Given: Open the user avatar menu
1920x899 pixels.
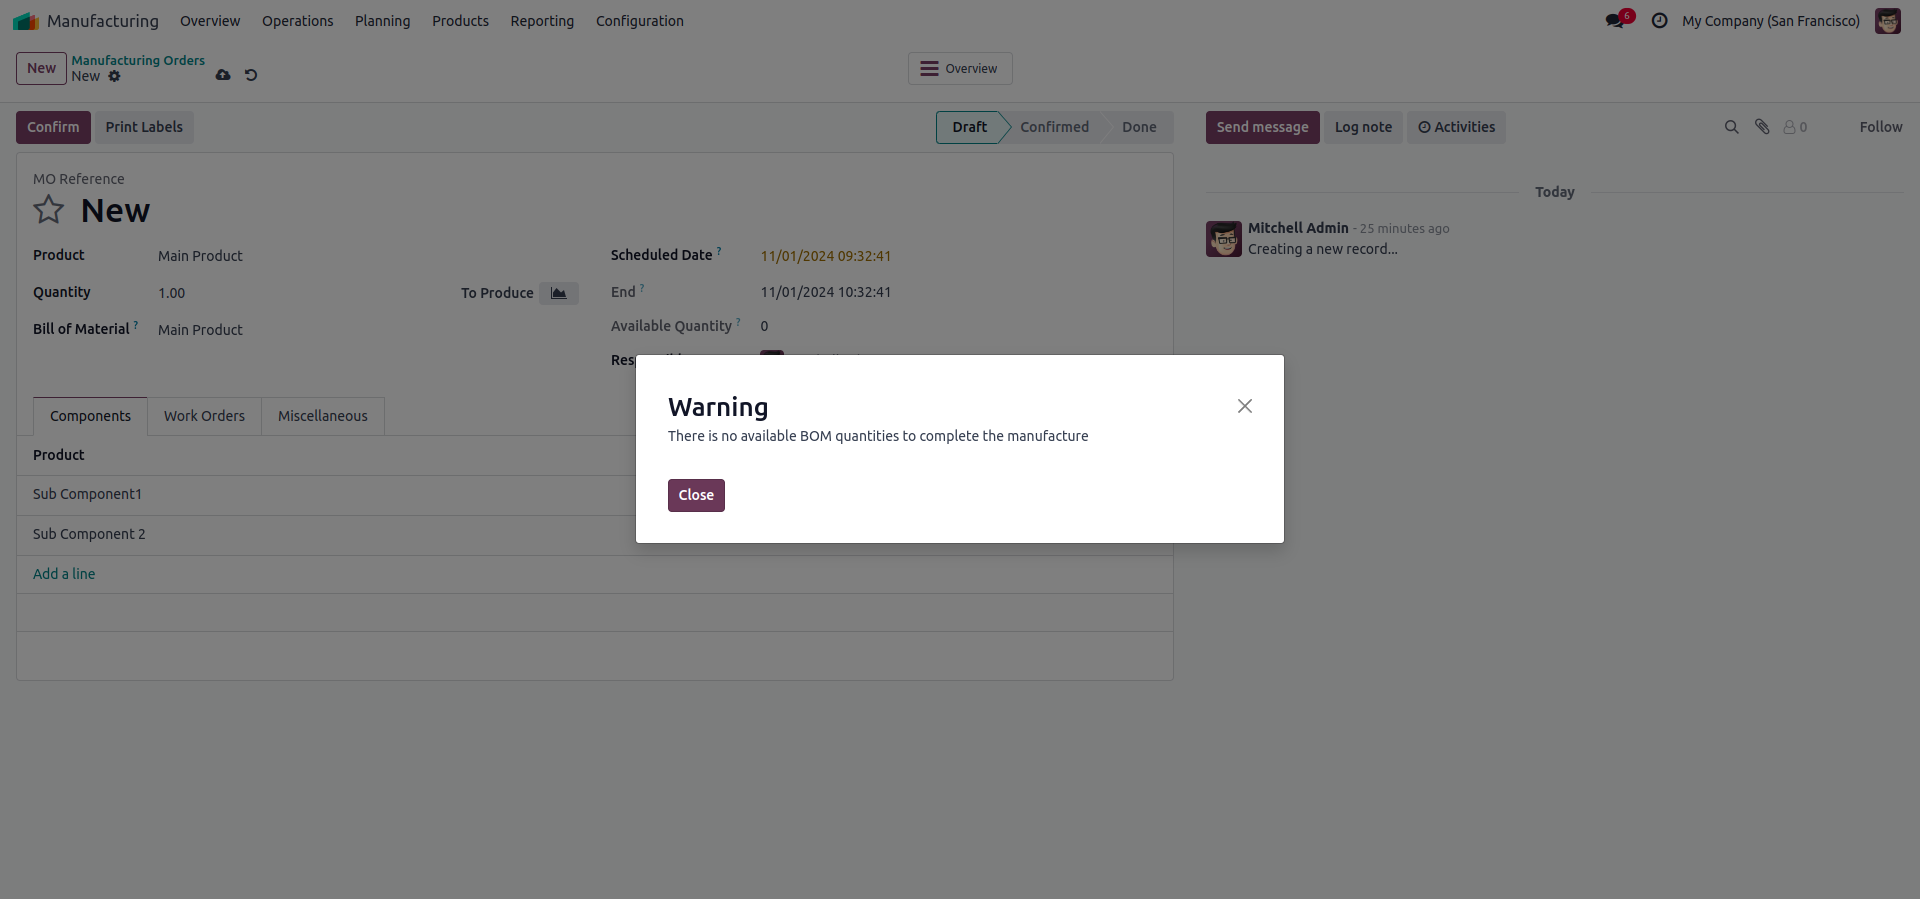Looking at the screenshot, I should 1888,21.
